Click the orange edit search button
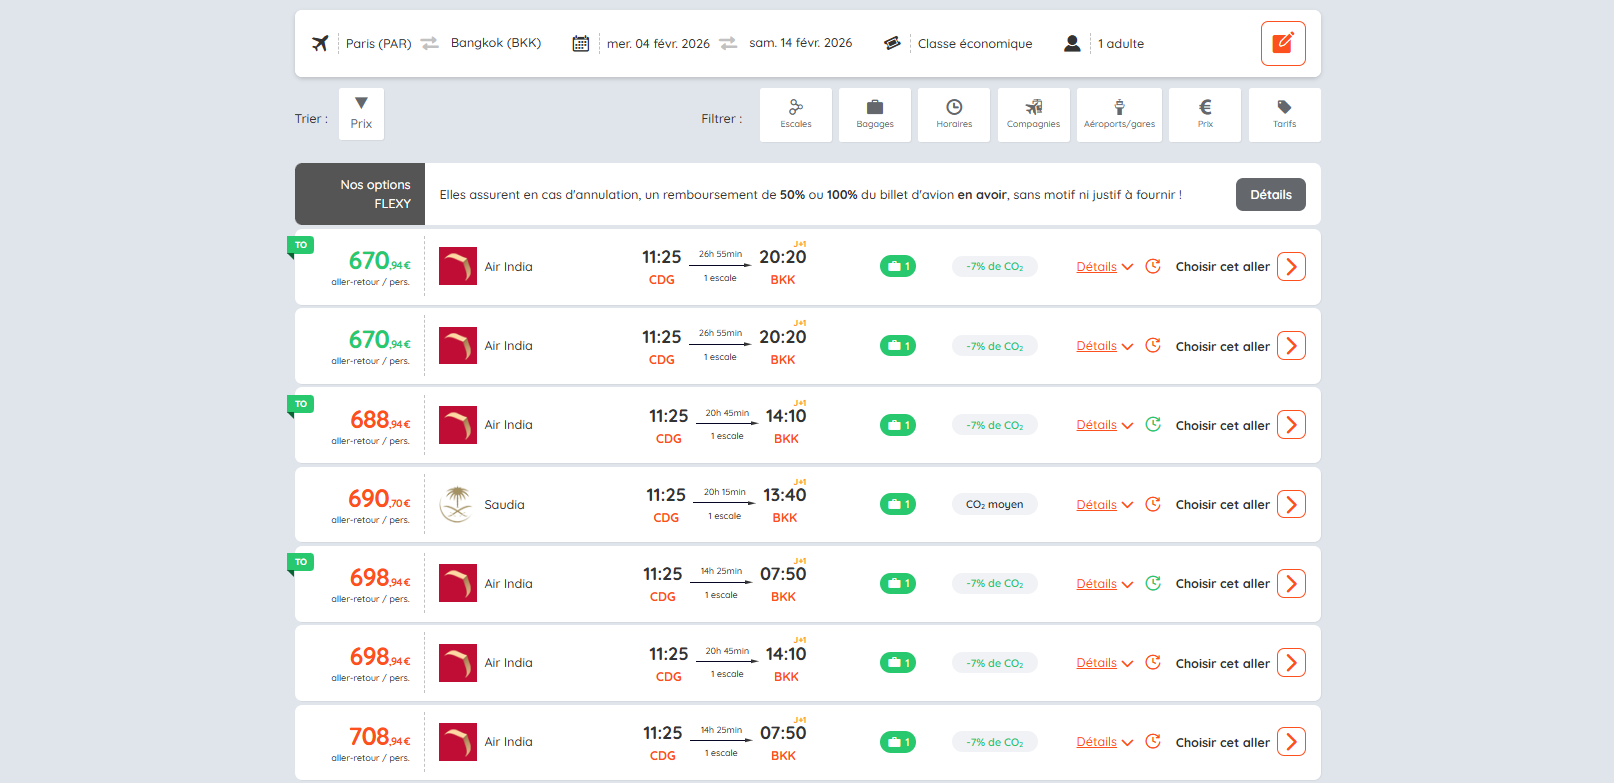The image size is (1614, 783). [x=1282, y=43]
